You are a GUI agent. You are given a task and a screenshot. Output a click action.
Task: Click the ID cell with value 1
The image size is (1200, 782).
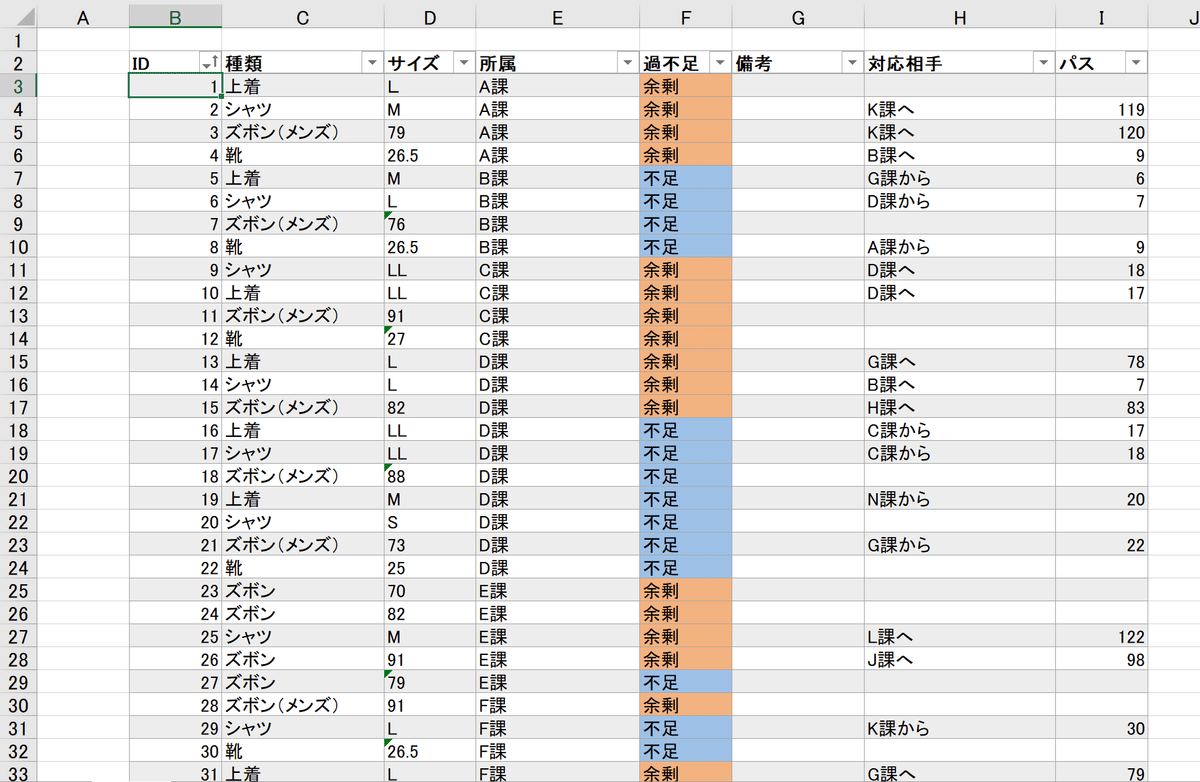click(x=175, y=86)
